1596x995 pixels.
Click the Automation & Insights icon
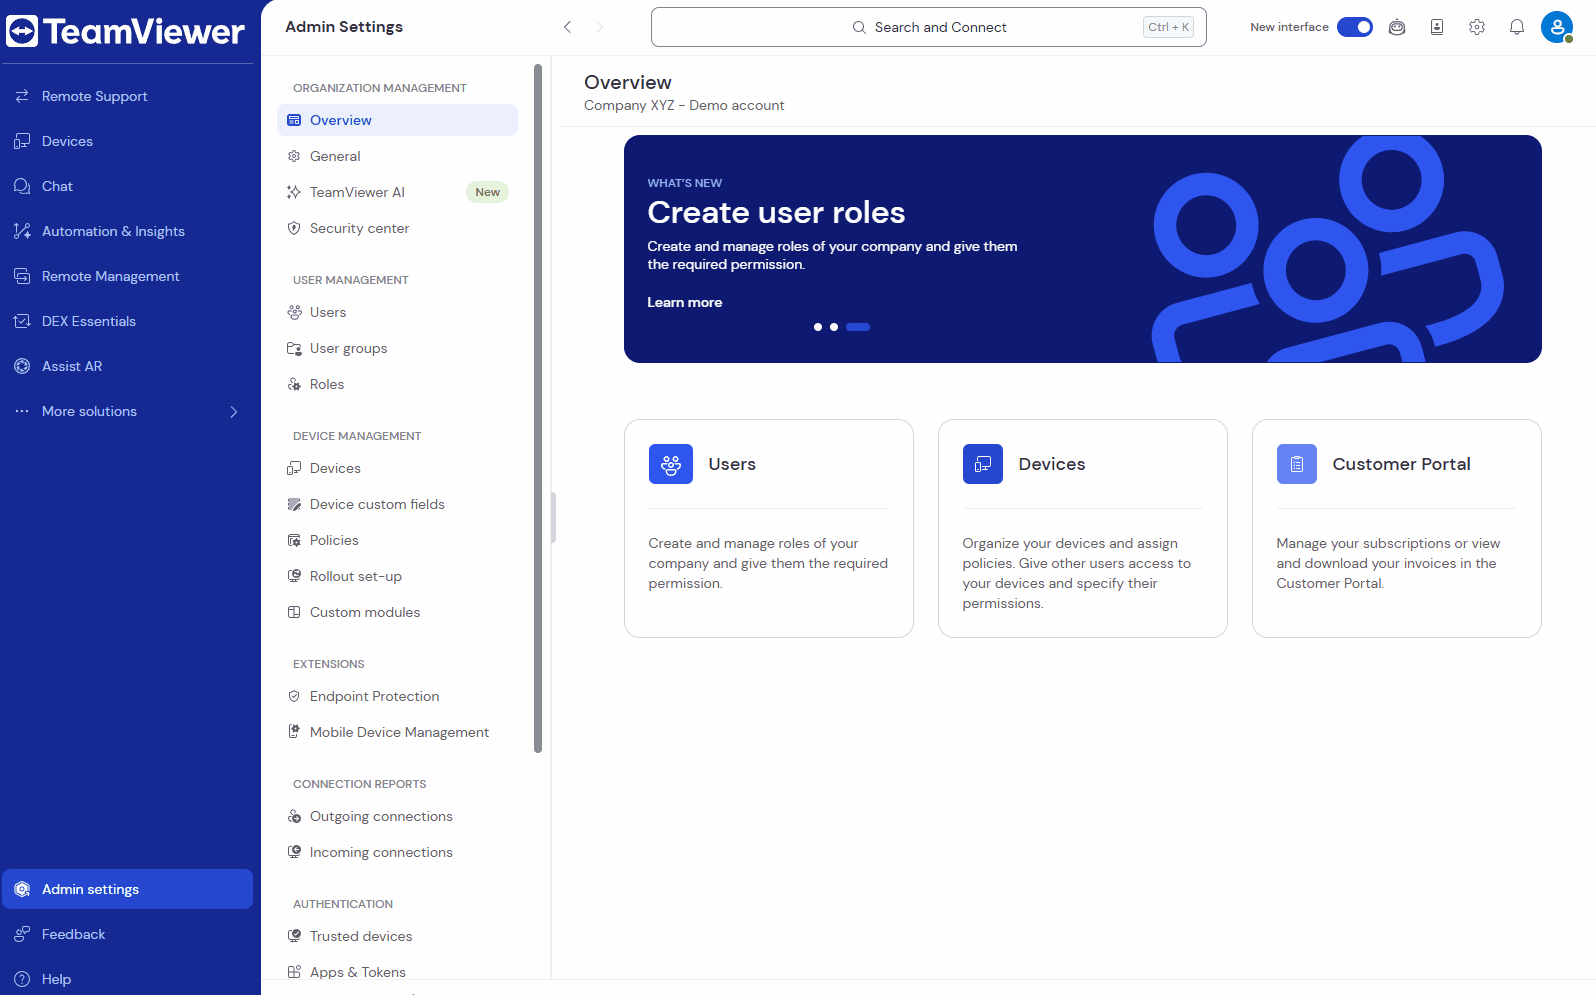[x=22, y=231]
